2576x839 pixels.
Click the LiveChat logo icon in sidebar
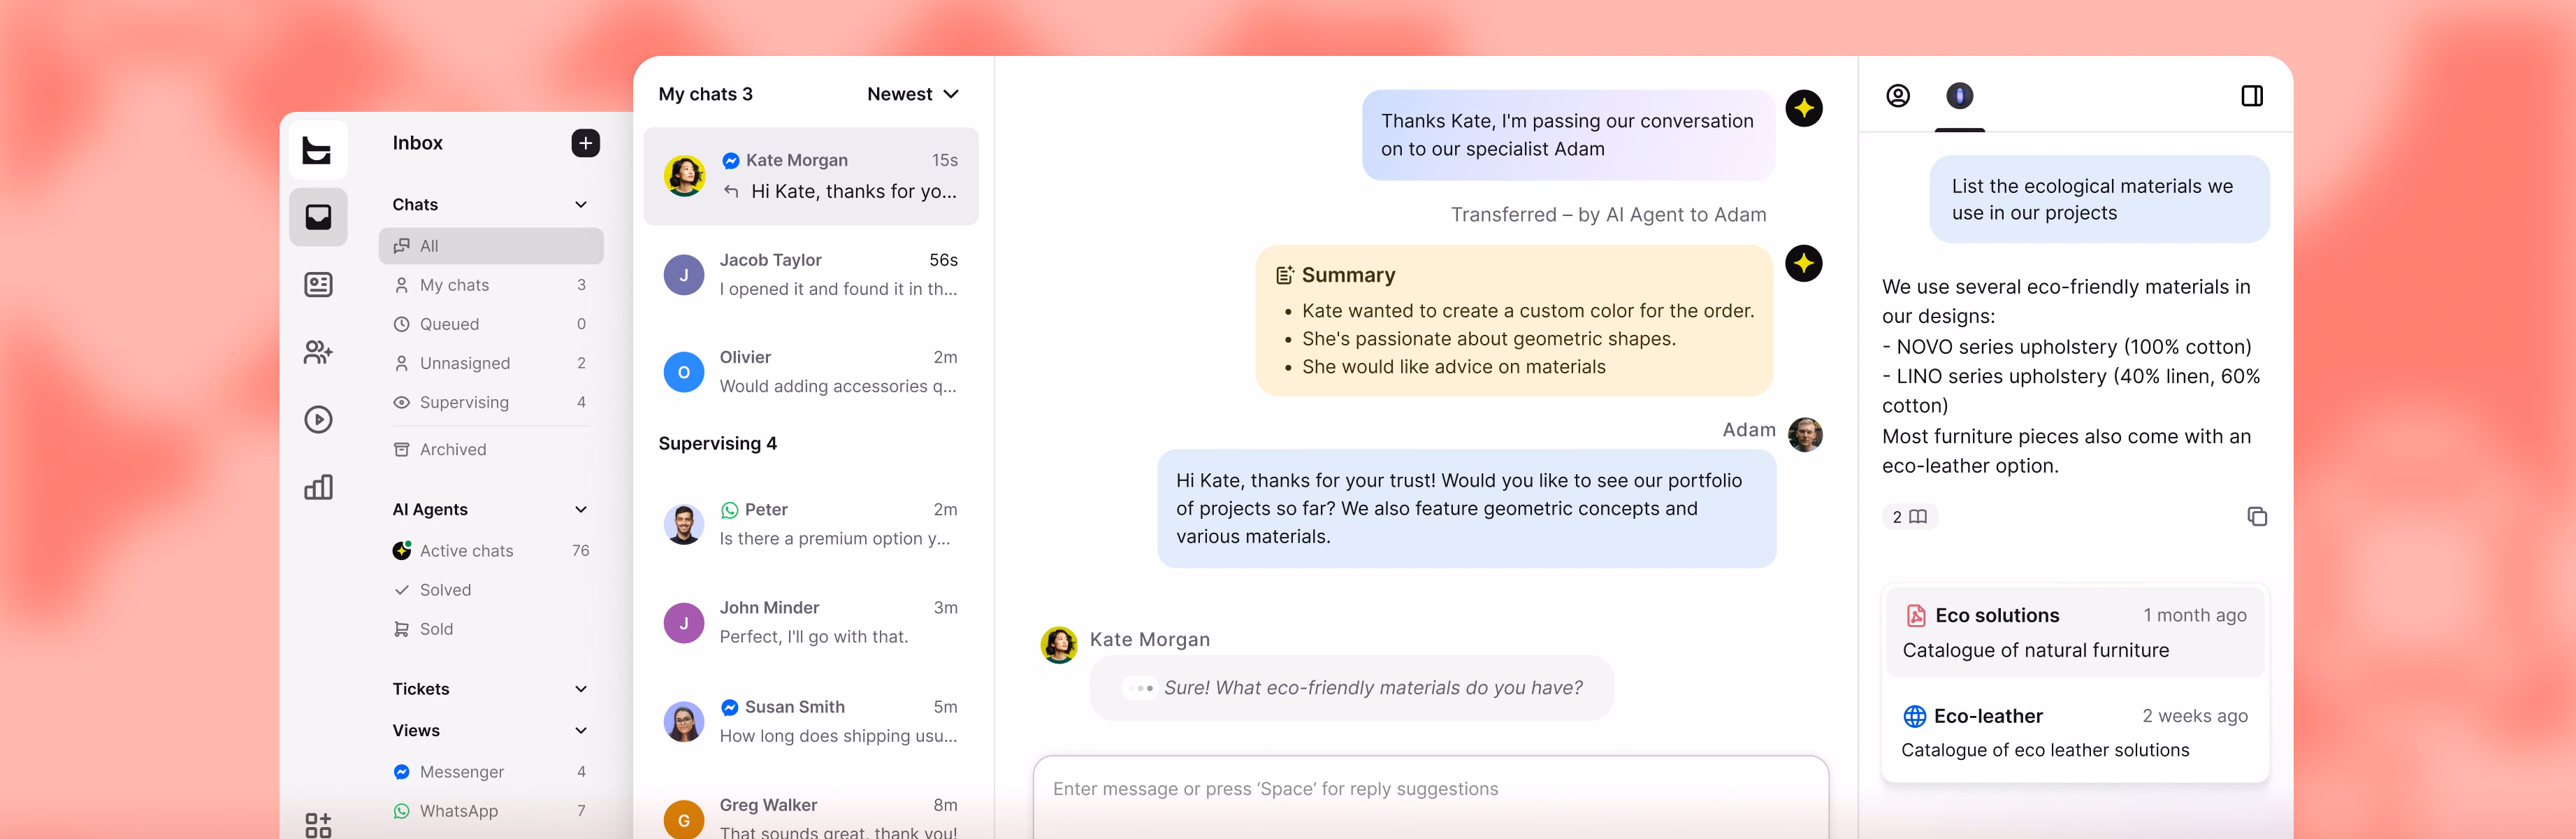[x=318, y=150]
